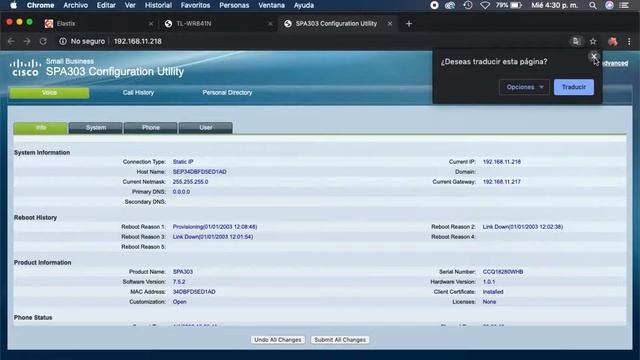Go back in browser history

point(11,41)
